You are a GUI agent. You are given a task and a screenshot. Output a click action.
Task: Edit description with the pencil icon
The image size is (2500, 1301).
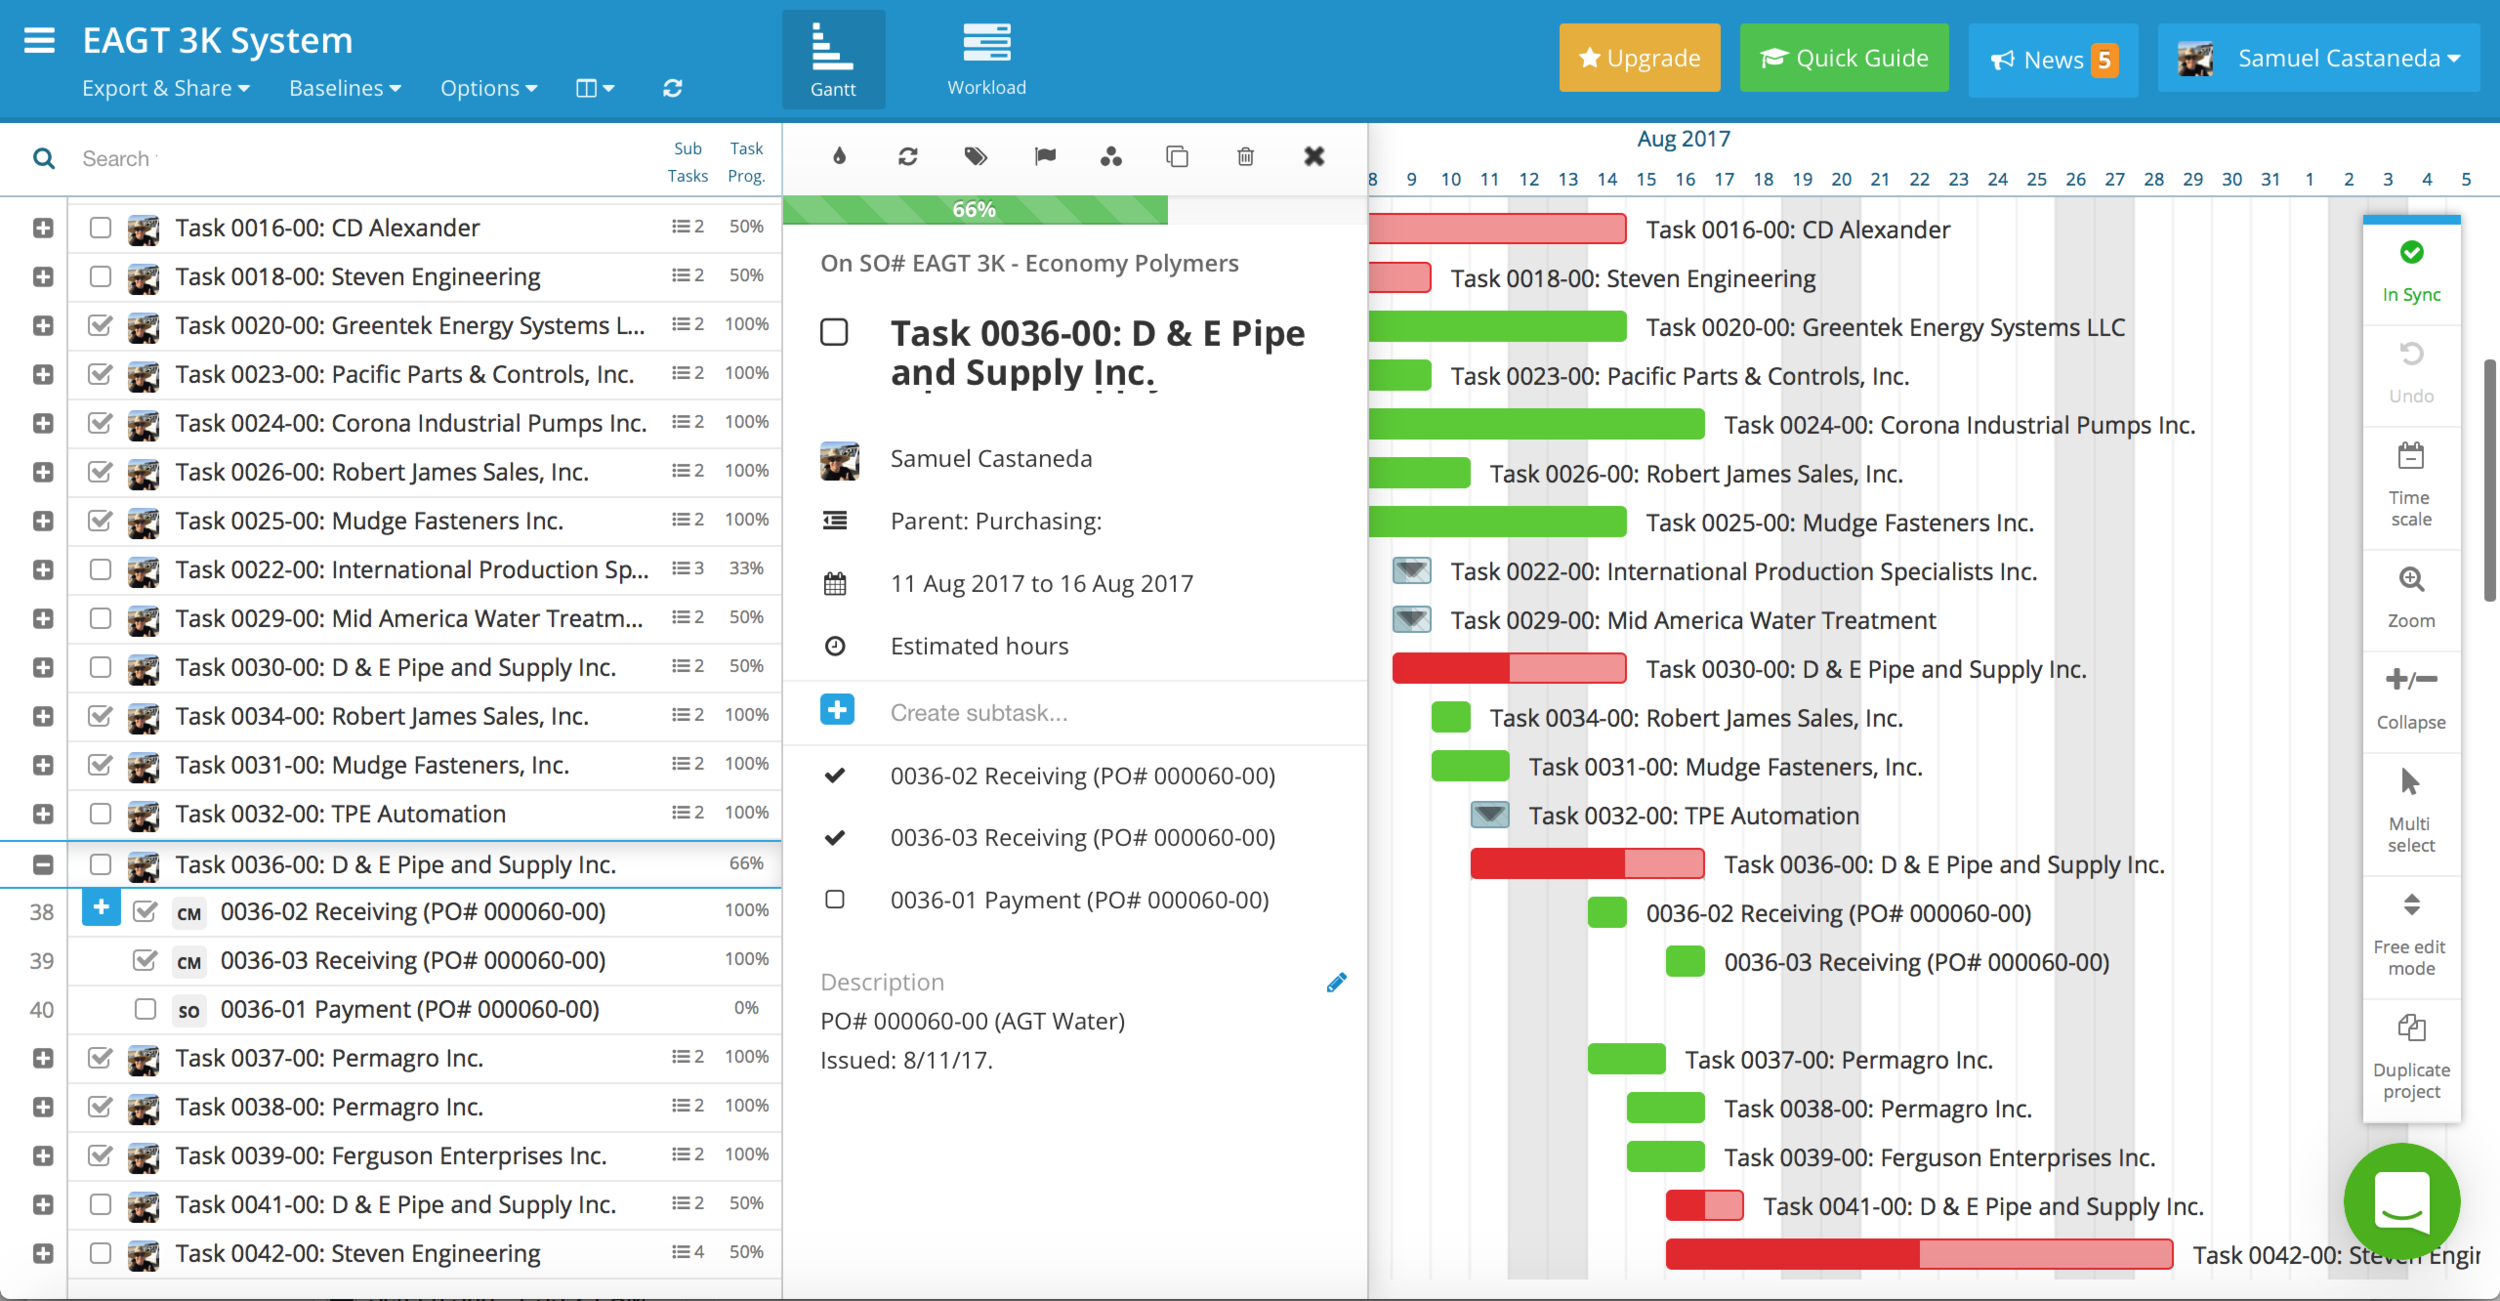[x=1336, y=983]
